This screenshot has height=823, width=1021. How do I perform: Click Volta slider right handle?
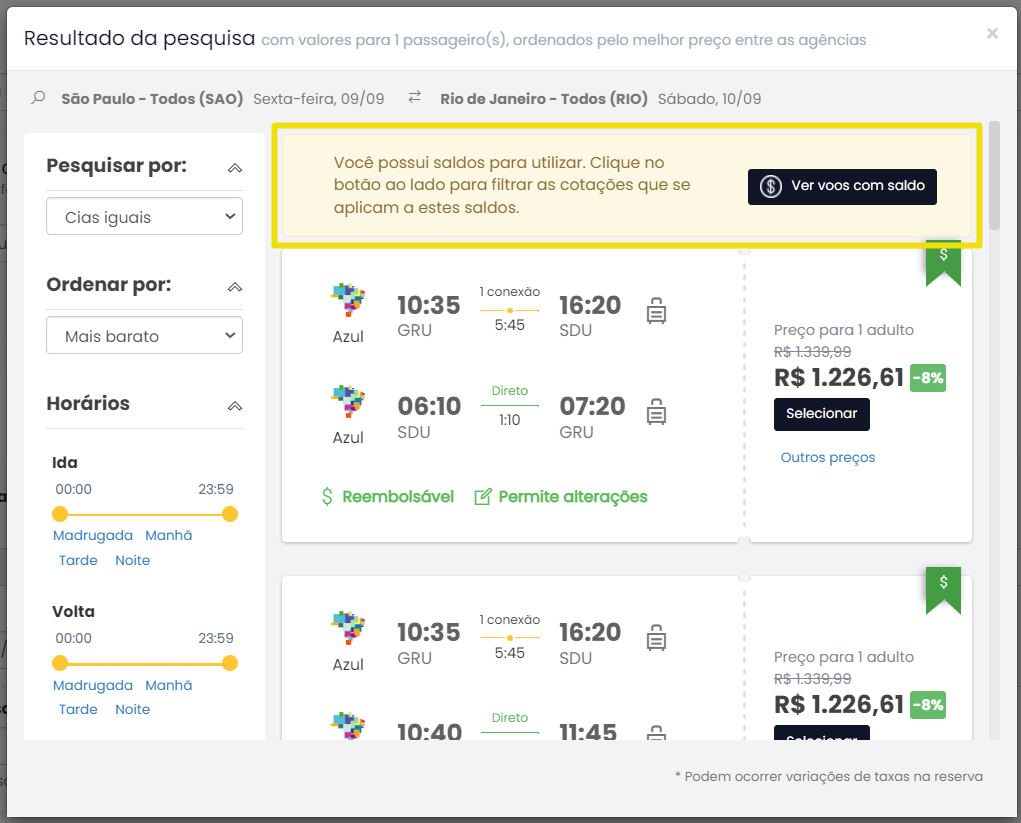tap(230, 663)
